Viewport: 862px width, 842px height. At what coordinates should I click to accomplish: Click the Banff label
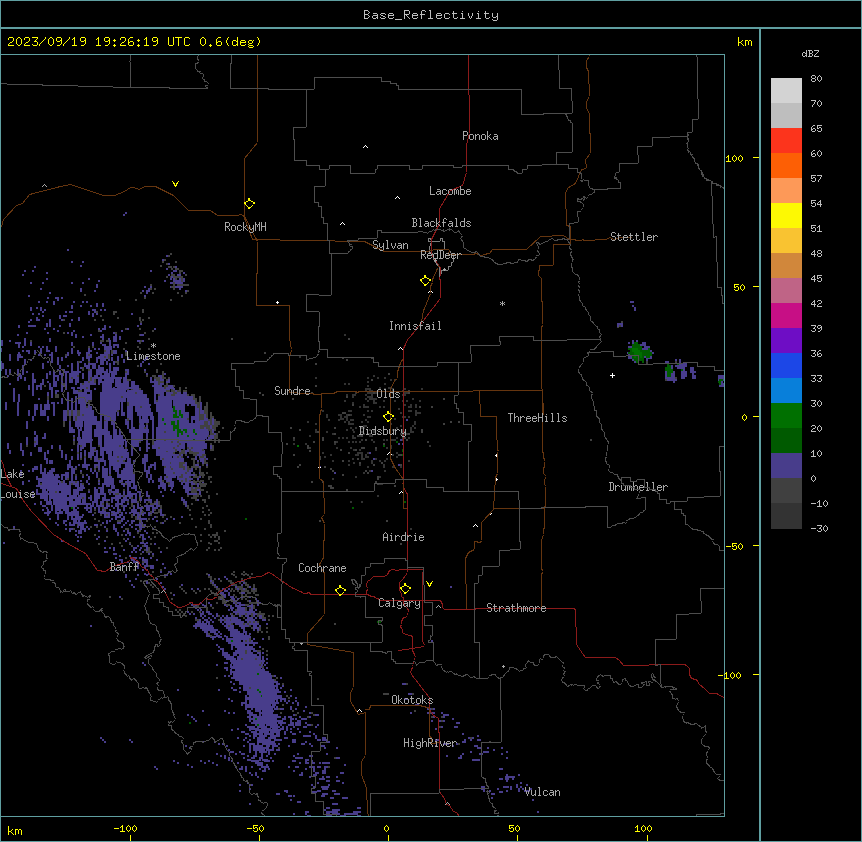124,567
